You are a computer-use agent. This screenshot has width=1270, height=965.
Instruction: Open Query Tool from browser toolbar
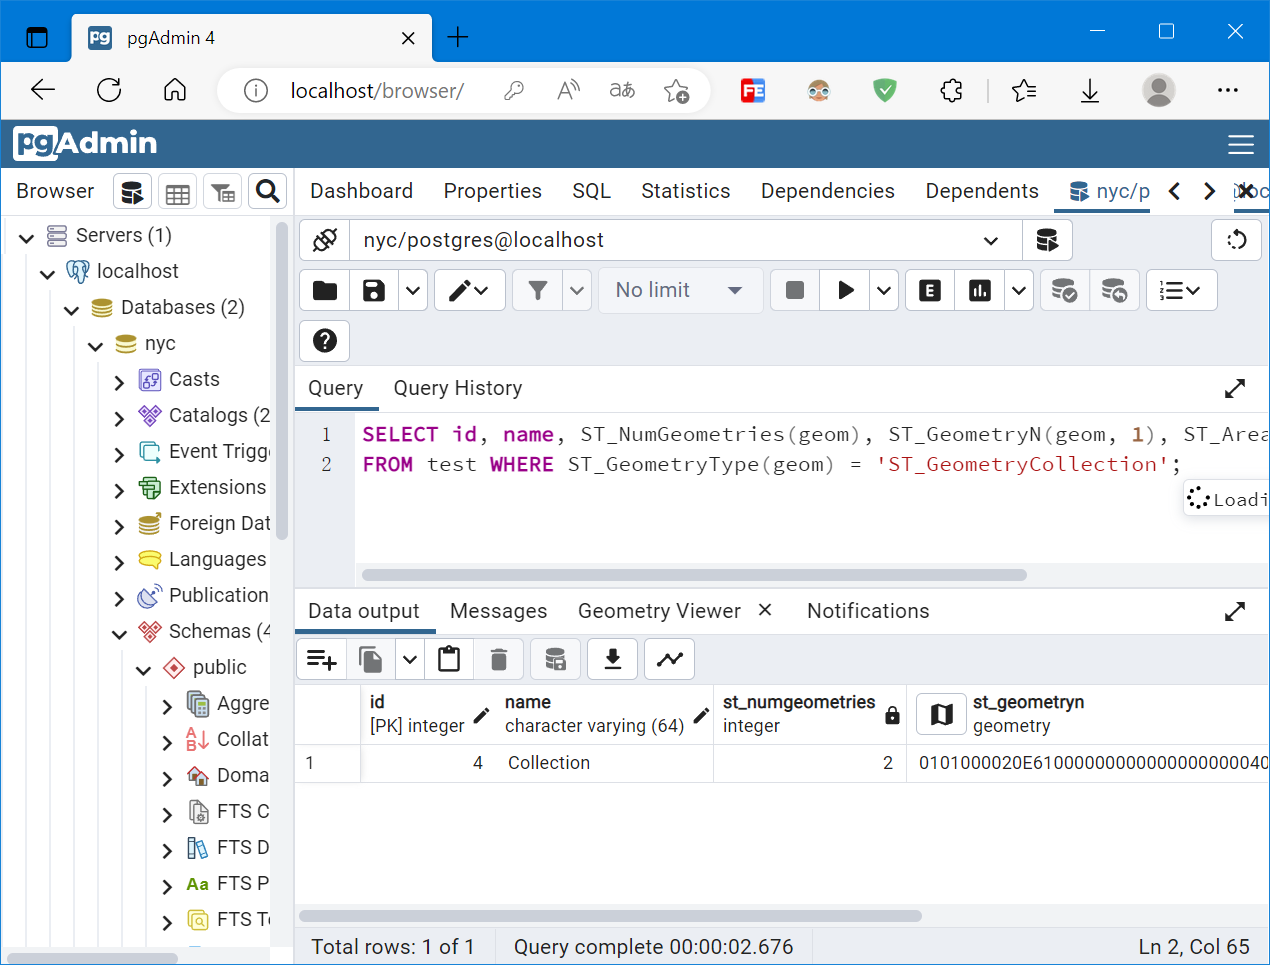[132, 192]
